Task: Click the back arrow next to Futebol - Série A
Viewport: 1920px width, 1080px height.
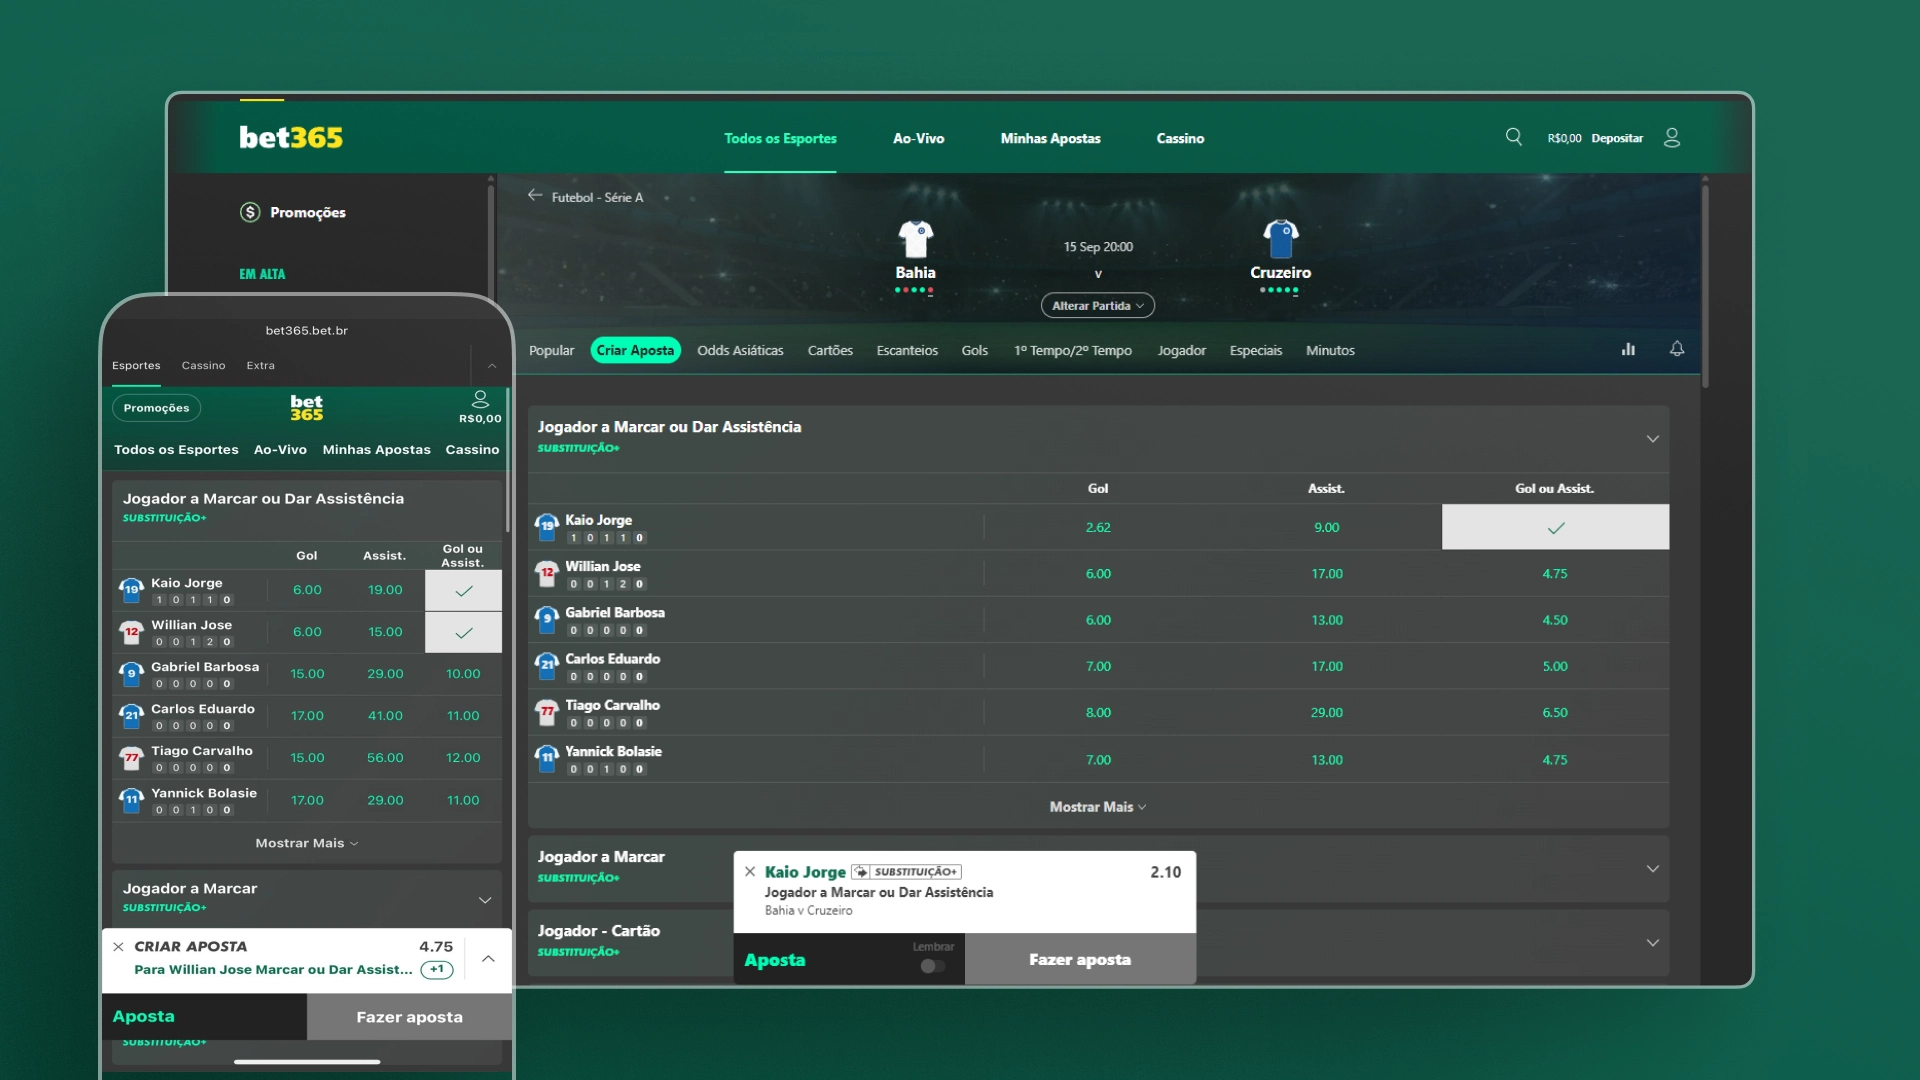Action: pyautogui.click(x=535, y=196)
